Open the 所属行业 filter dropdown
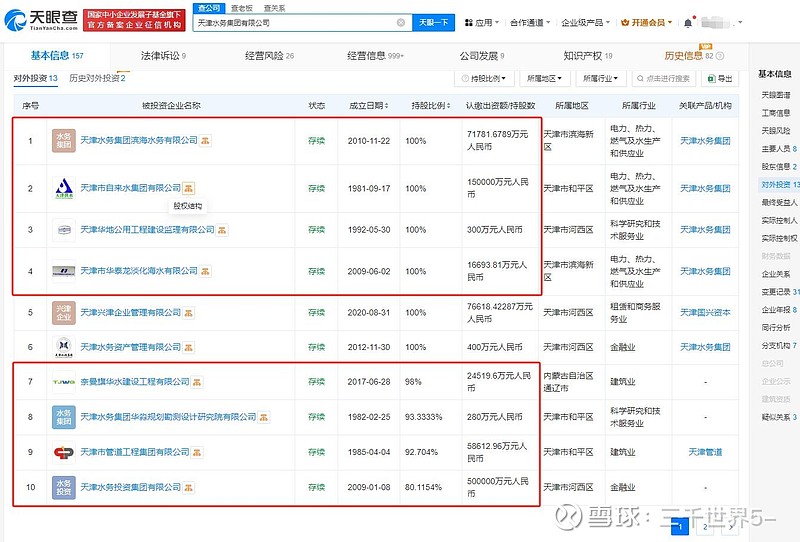Screen dimensions: 800x542 point(600,79)
